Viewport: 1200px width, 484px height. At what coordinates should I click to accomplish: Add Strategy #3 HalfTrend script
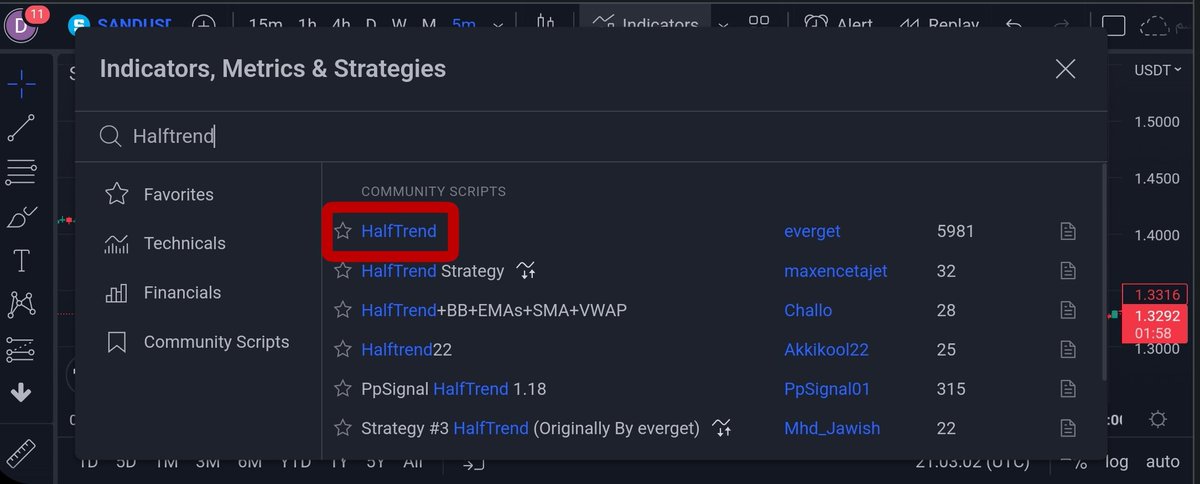pyautogui.click(x=530, y=428)
